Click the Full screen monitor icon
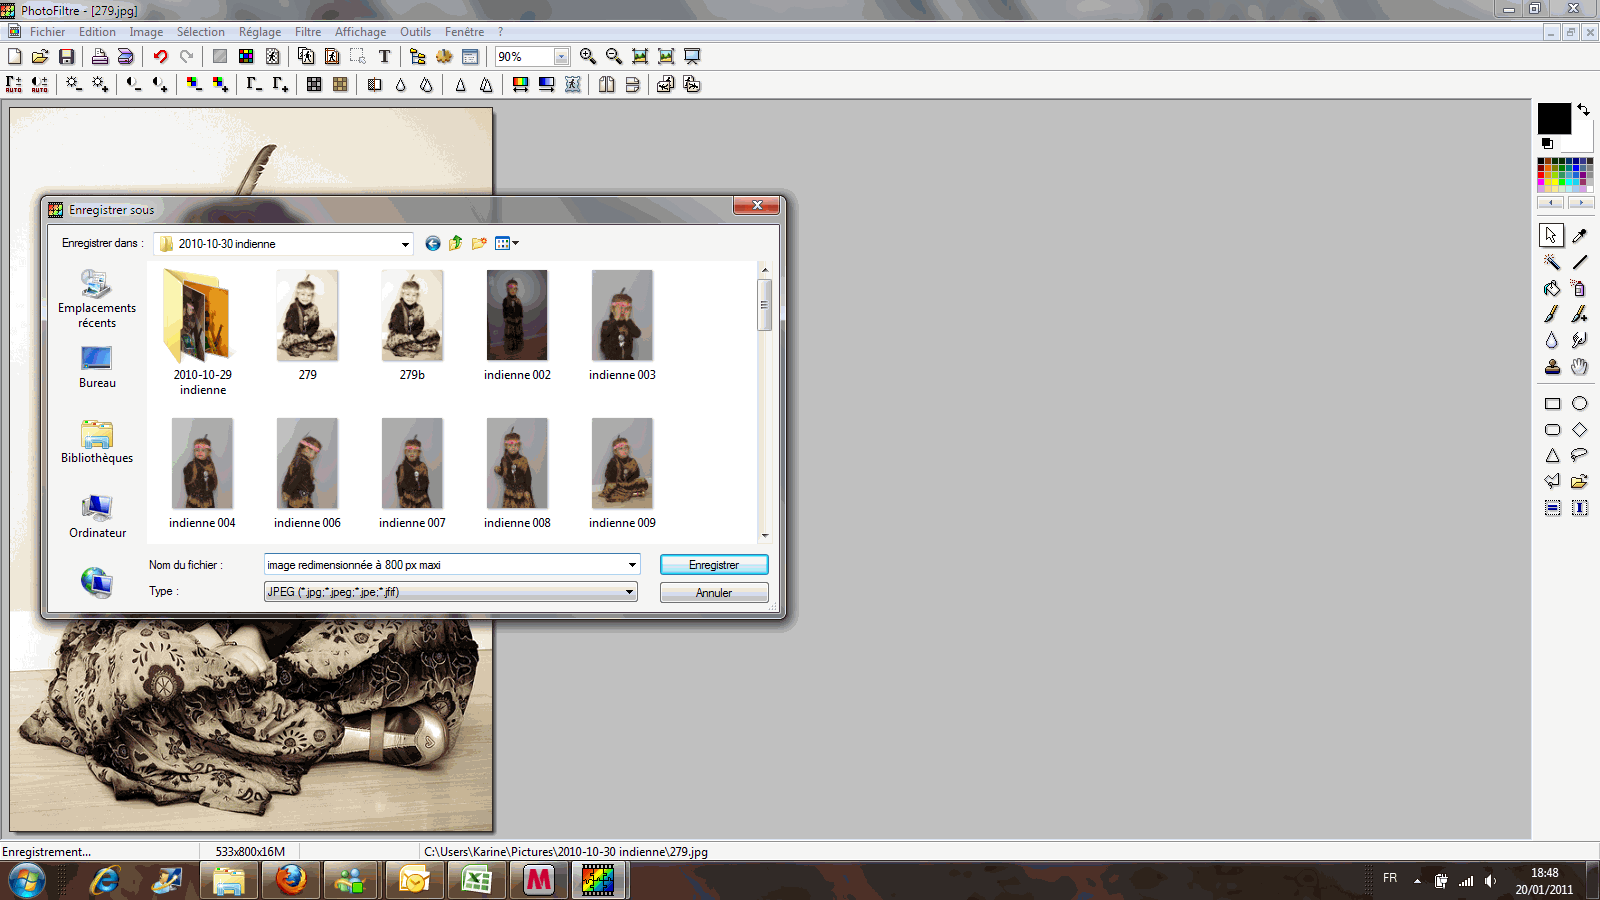The width and height of the screenshot is (1600, 900). pyautogui.click(x=692, y=57)
